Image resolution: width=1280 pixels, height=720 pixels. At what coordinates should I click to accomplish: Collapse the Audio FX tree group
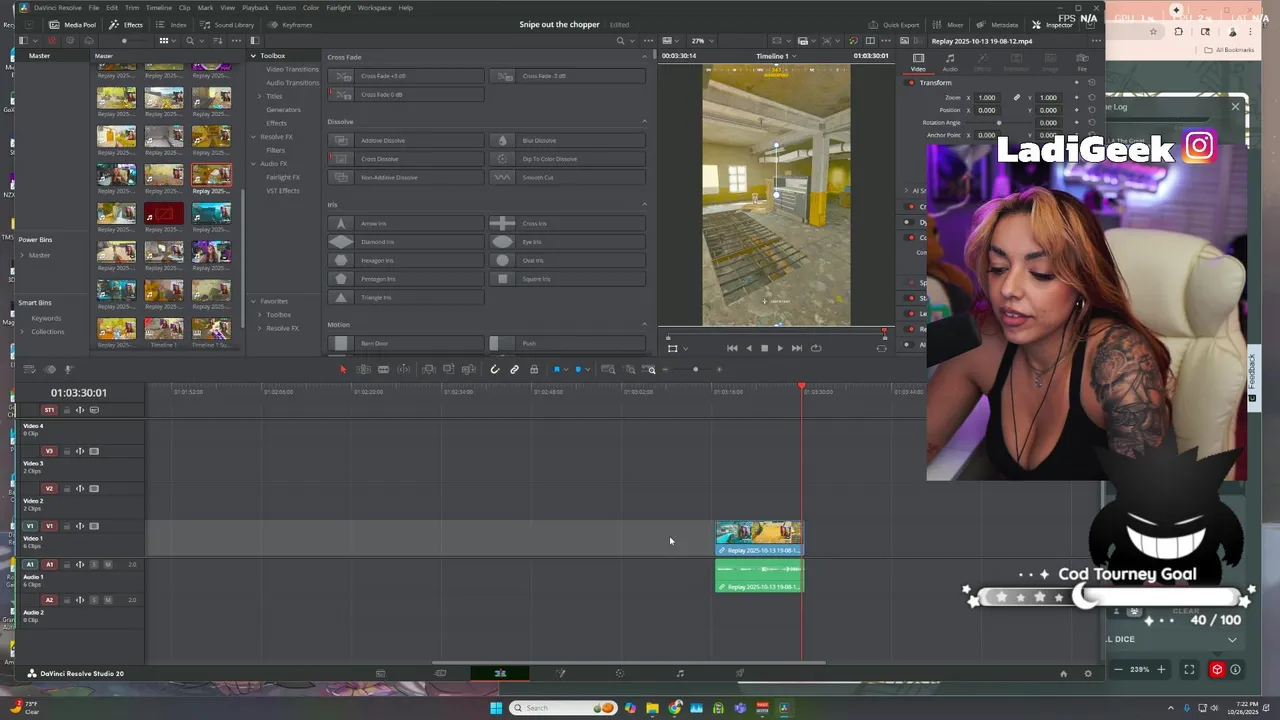point(253,164)
